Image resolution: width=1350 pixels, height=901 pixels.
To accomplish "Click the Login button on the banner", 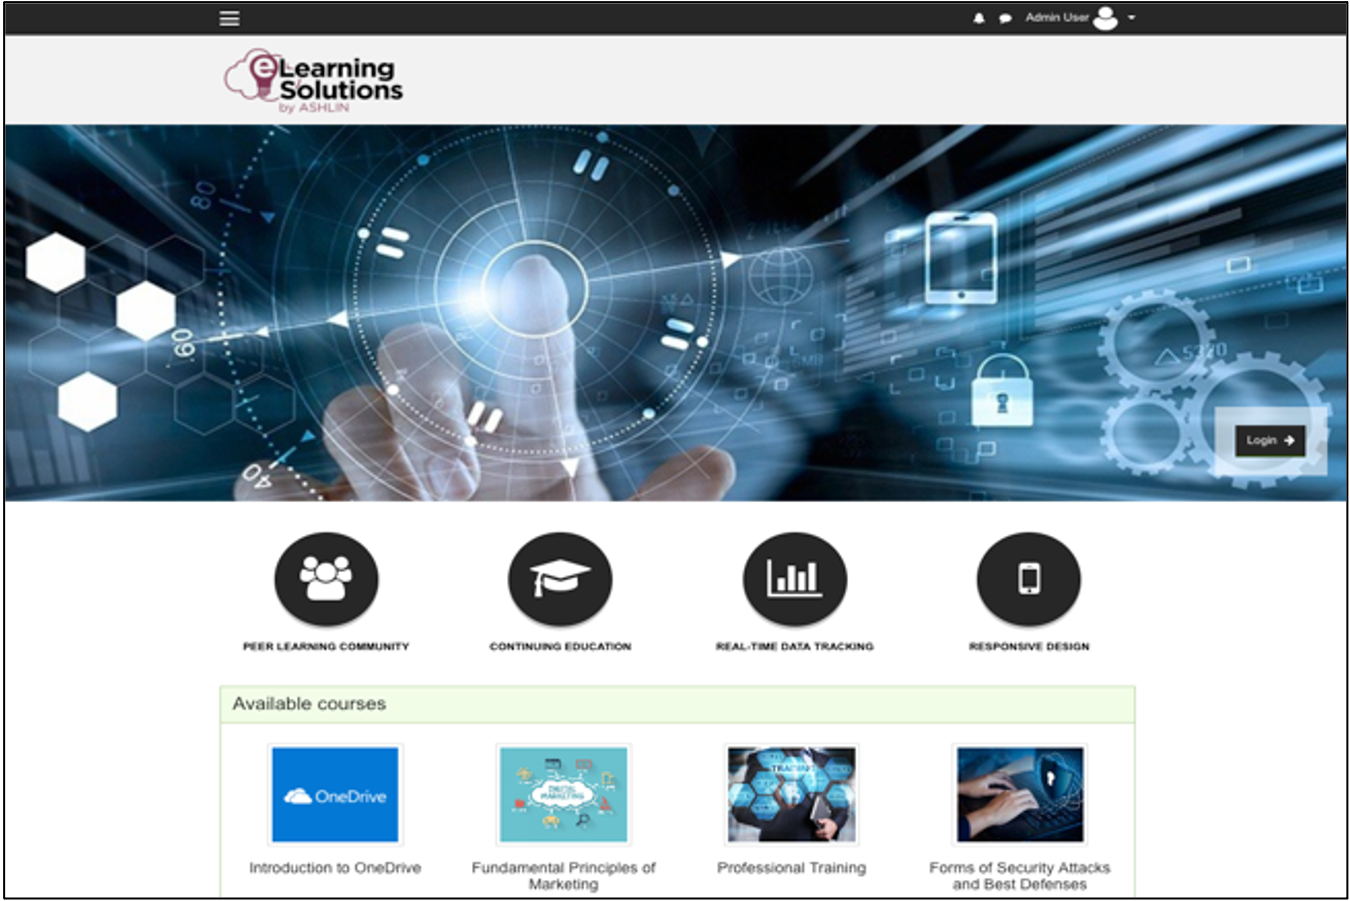I will tap(1268, 440).
